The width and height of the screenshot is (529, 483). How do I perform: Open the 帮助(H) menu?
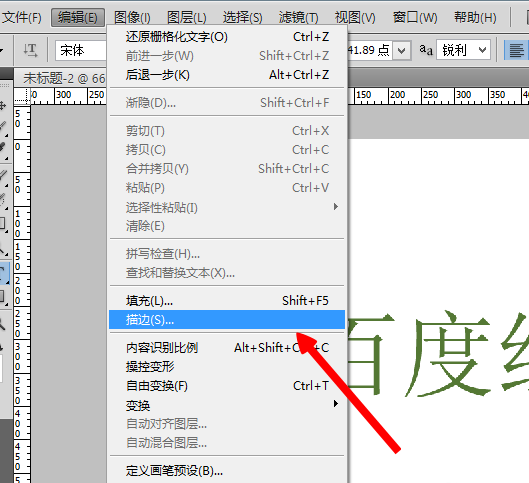pyautogui.click(x=475, y=17)
